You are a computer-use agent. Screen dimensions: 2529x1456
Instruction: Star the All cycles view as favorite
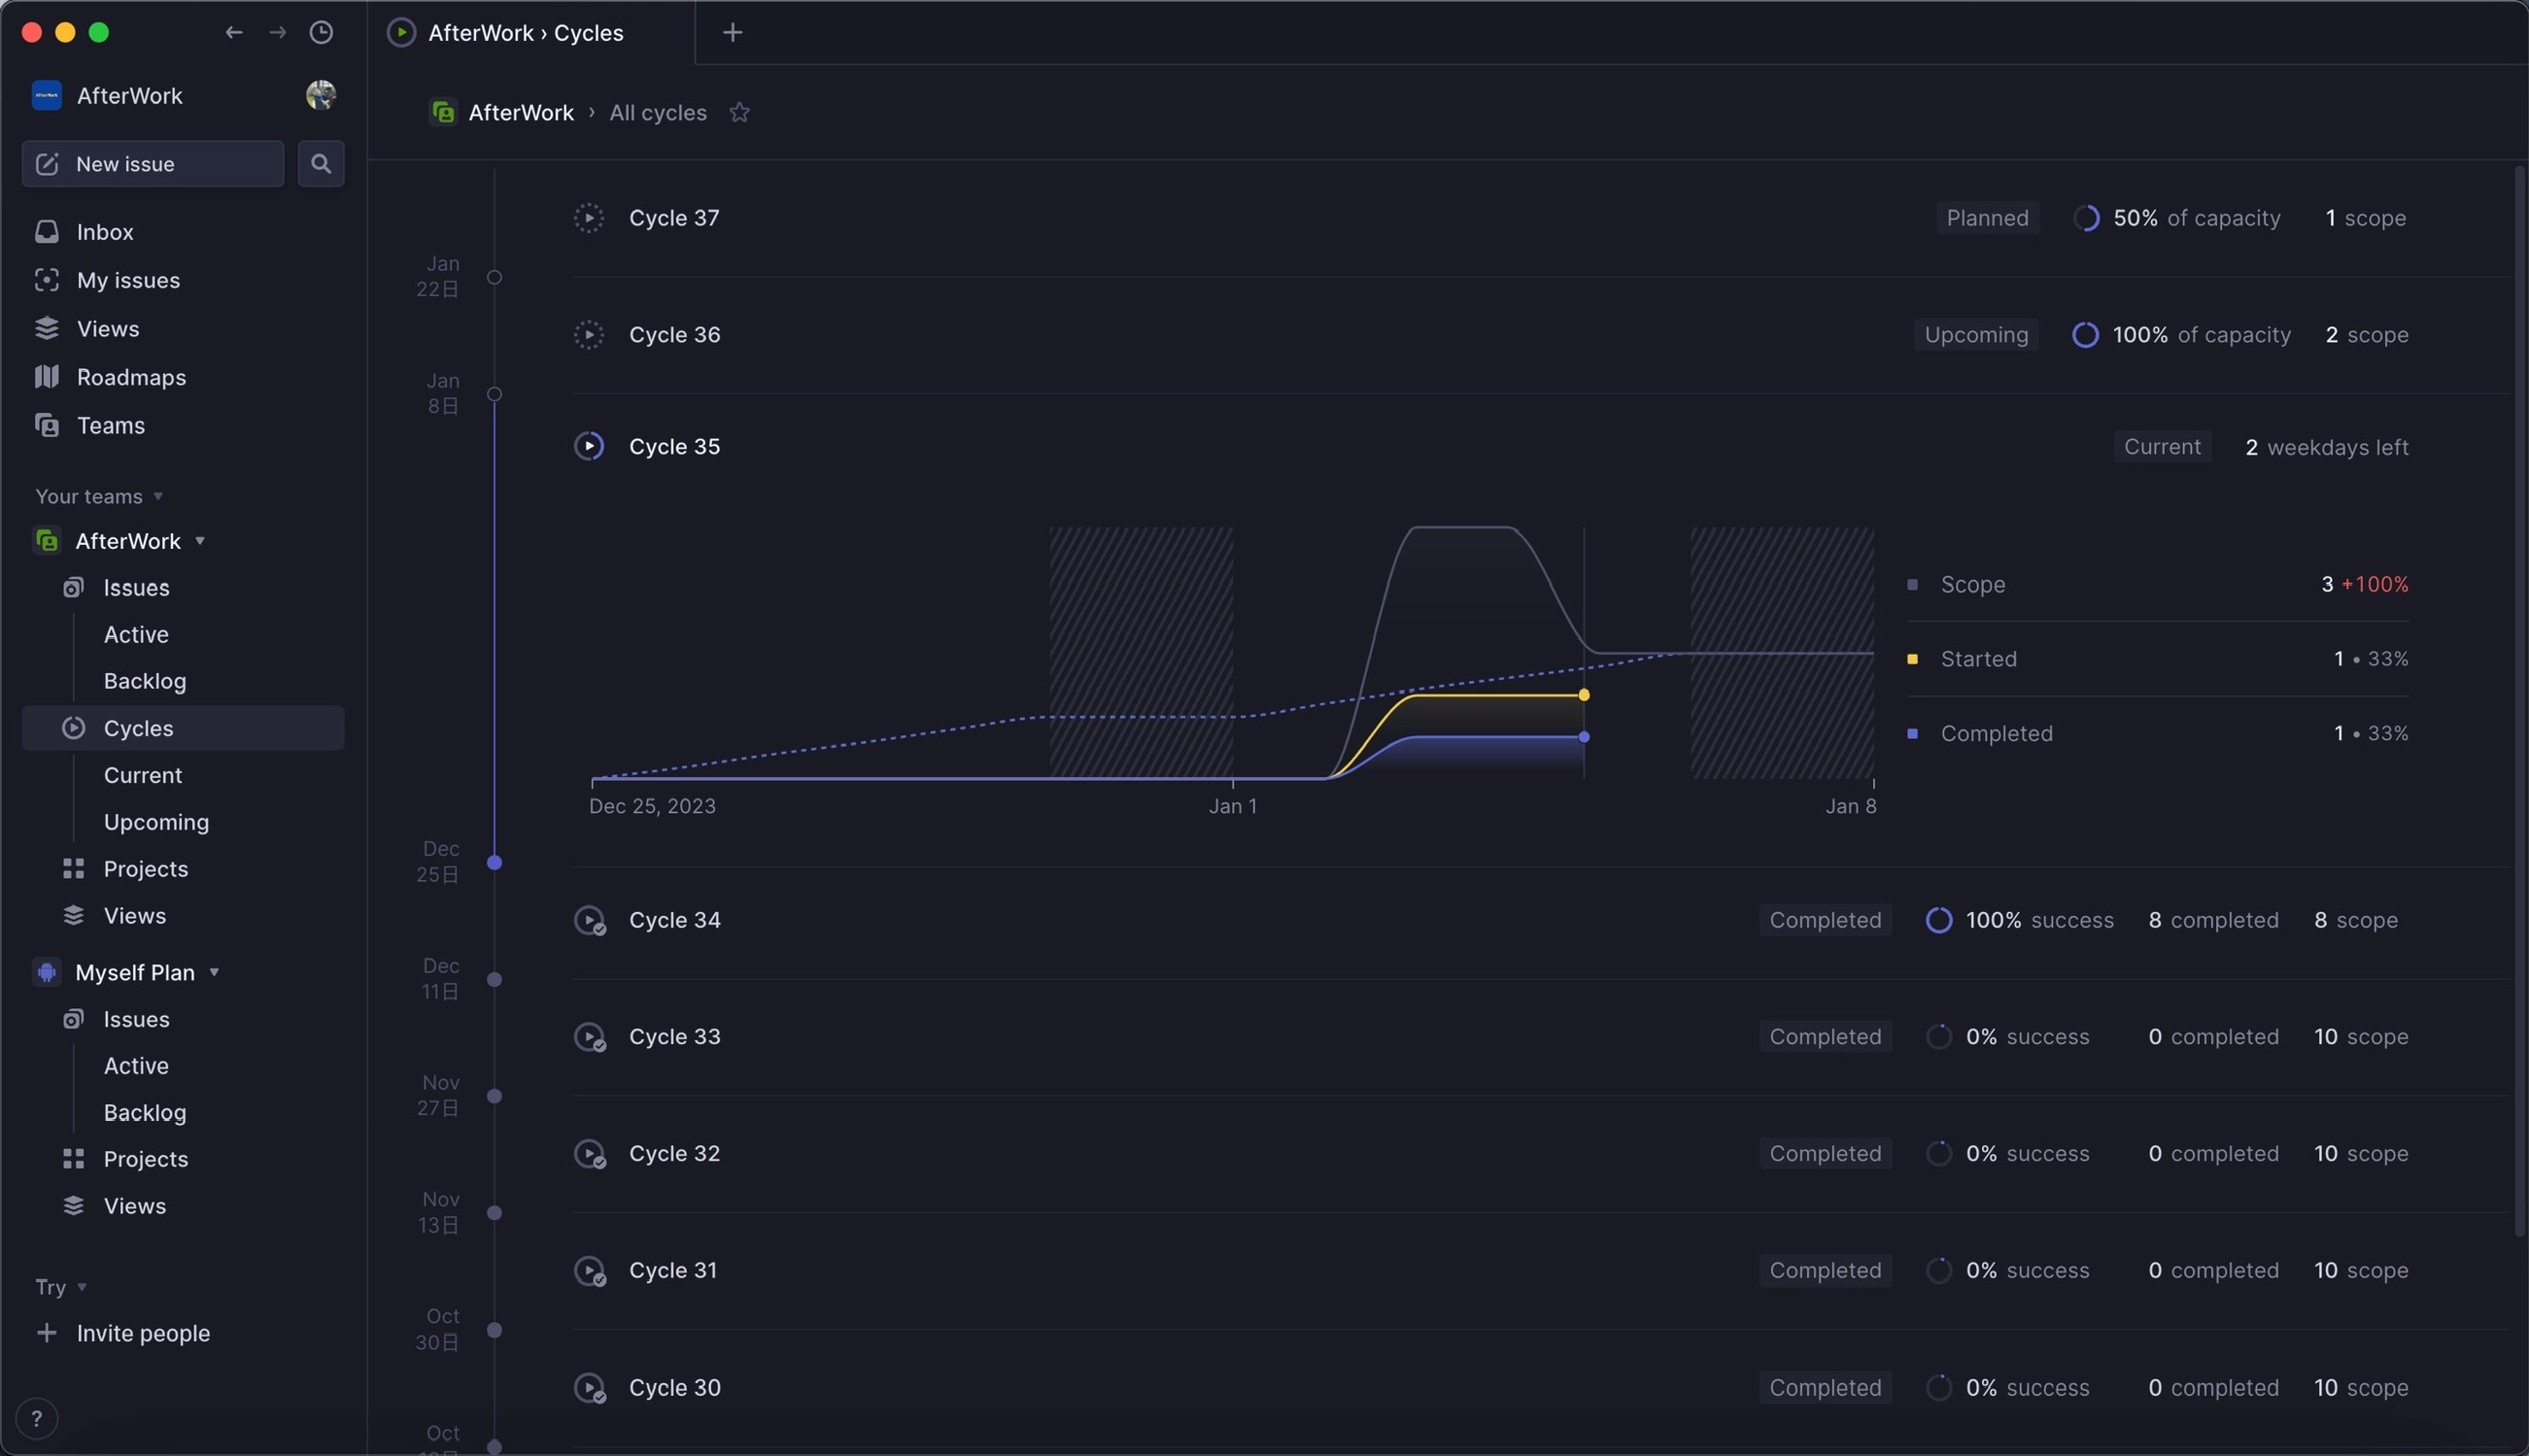739,112
